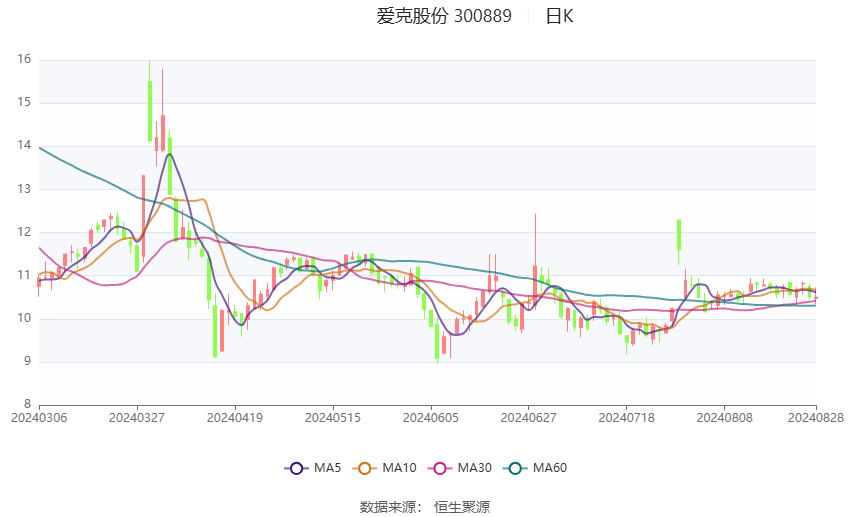Click the MA30 legend label text
This screenshot has height=517, width=850.
474,468
